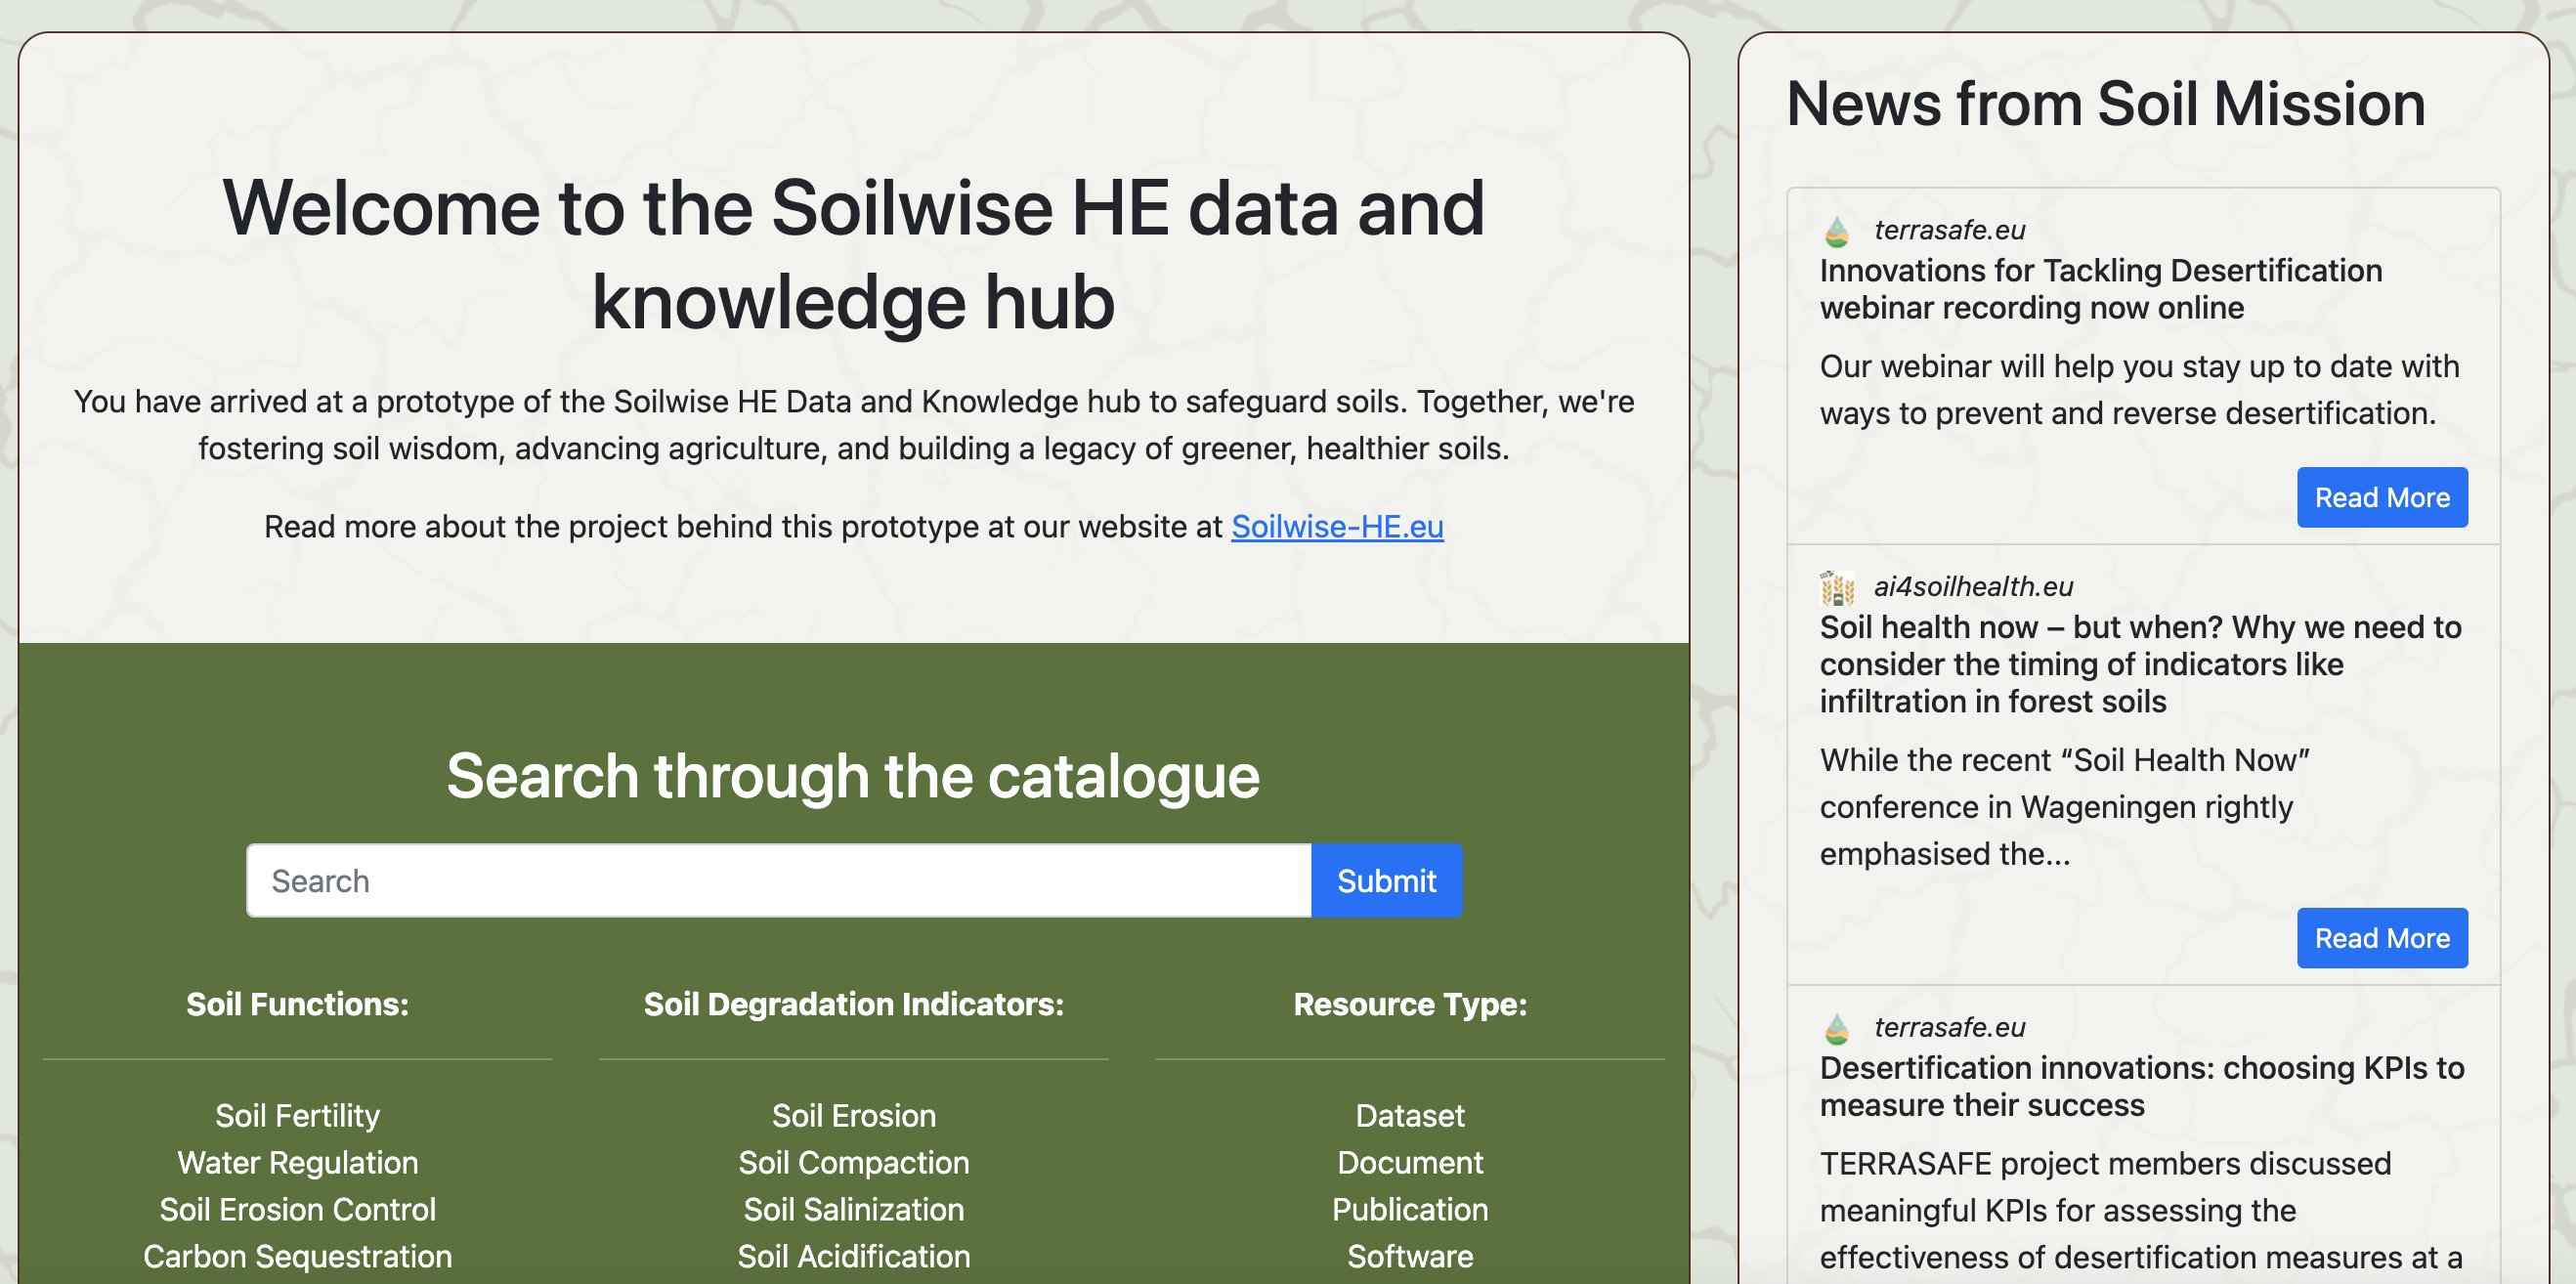This screenshot has width=2576, height=1284.
Task: Filter resources by Dataset type
Action: [1410, 1115]
